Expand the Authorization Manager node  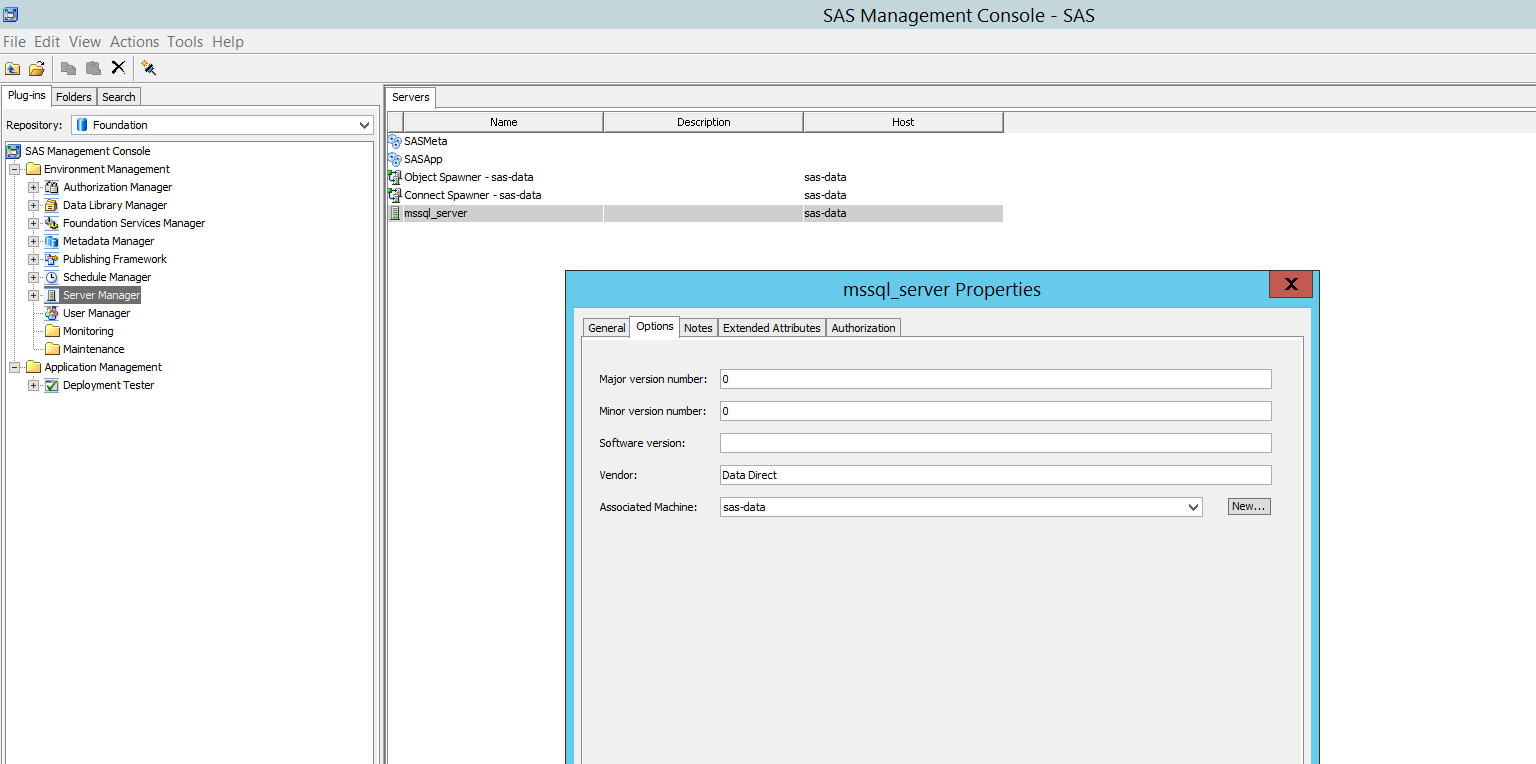(x=34, y=187)
